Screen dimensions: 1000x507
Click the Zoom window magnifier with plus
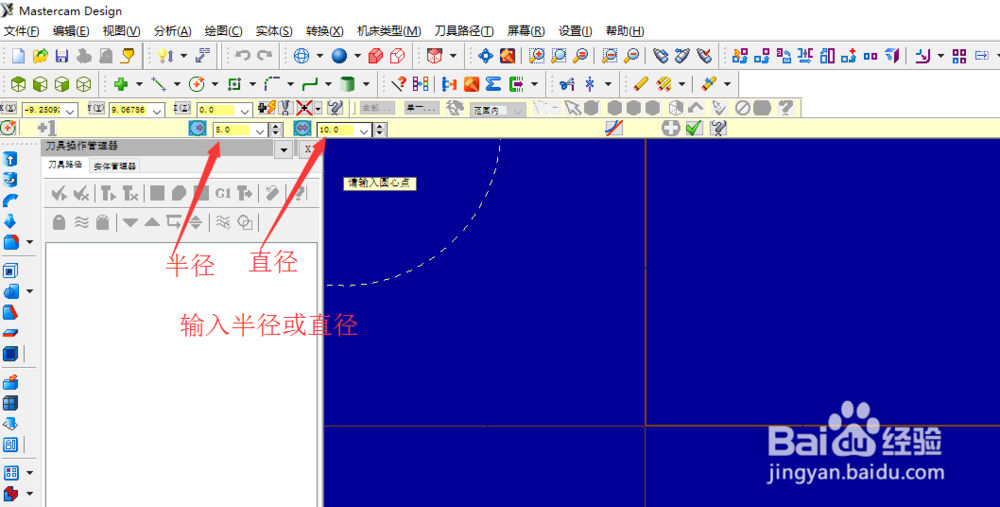coord(537,56)
